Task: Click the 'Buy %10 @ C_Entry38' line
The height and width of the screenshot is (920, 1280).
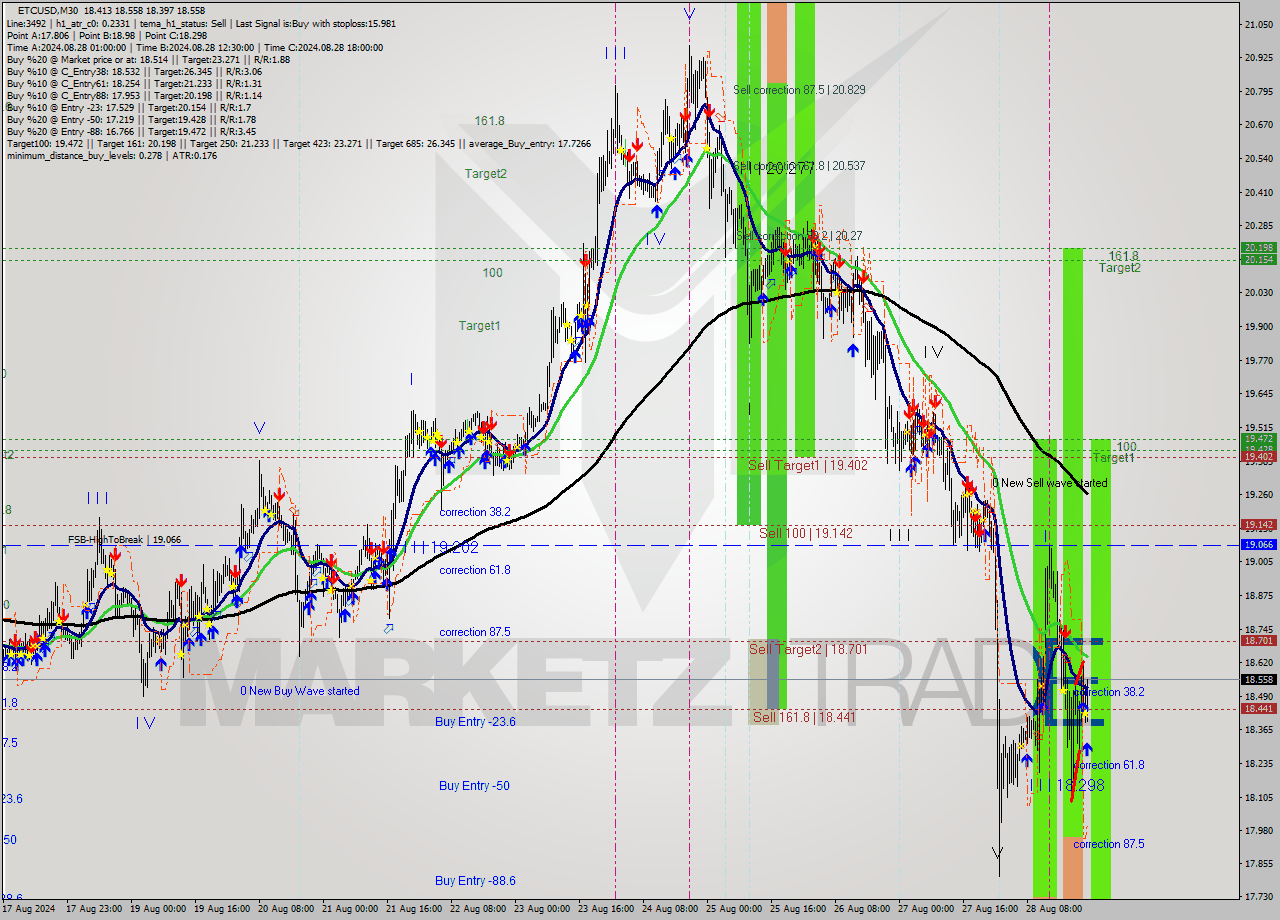Action: click(x=134, y=71)
